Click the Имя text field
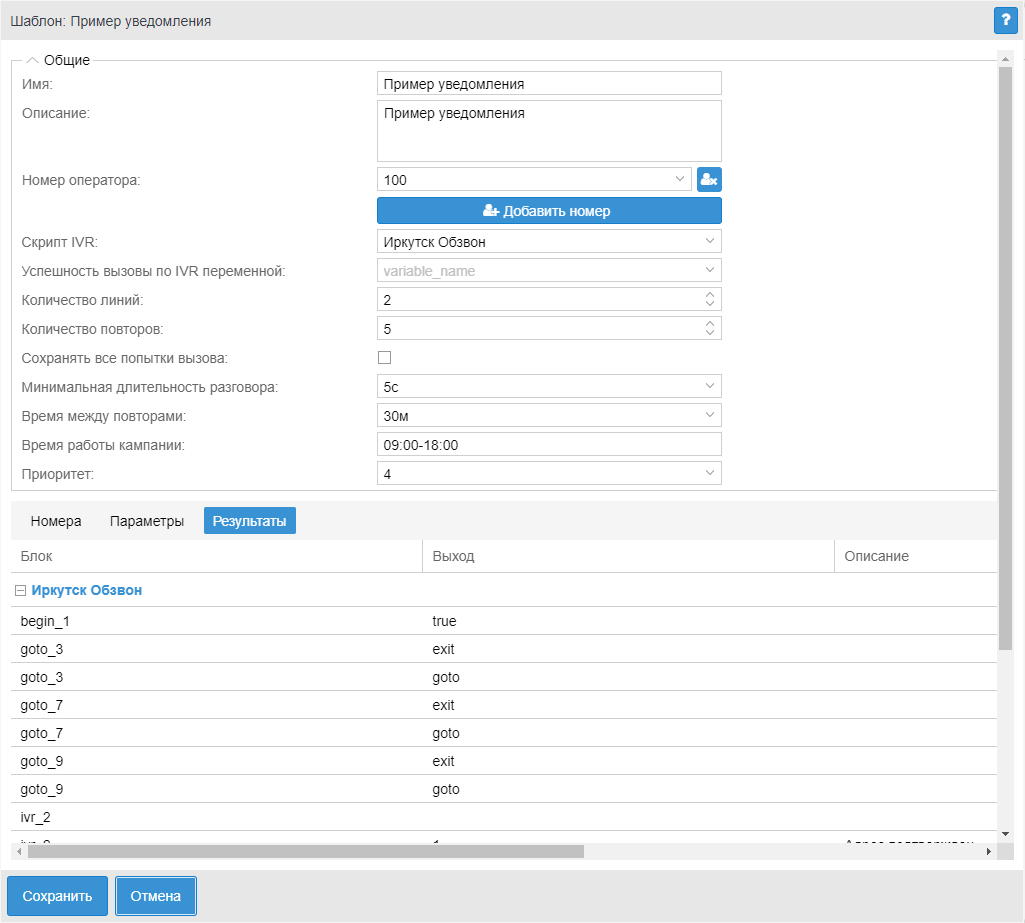 [549, 84]
